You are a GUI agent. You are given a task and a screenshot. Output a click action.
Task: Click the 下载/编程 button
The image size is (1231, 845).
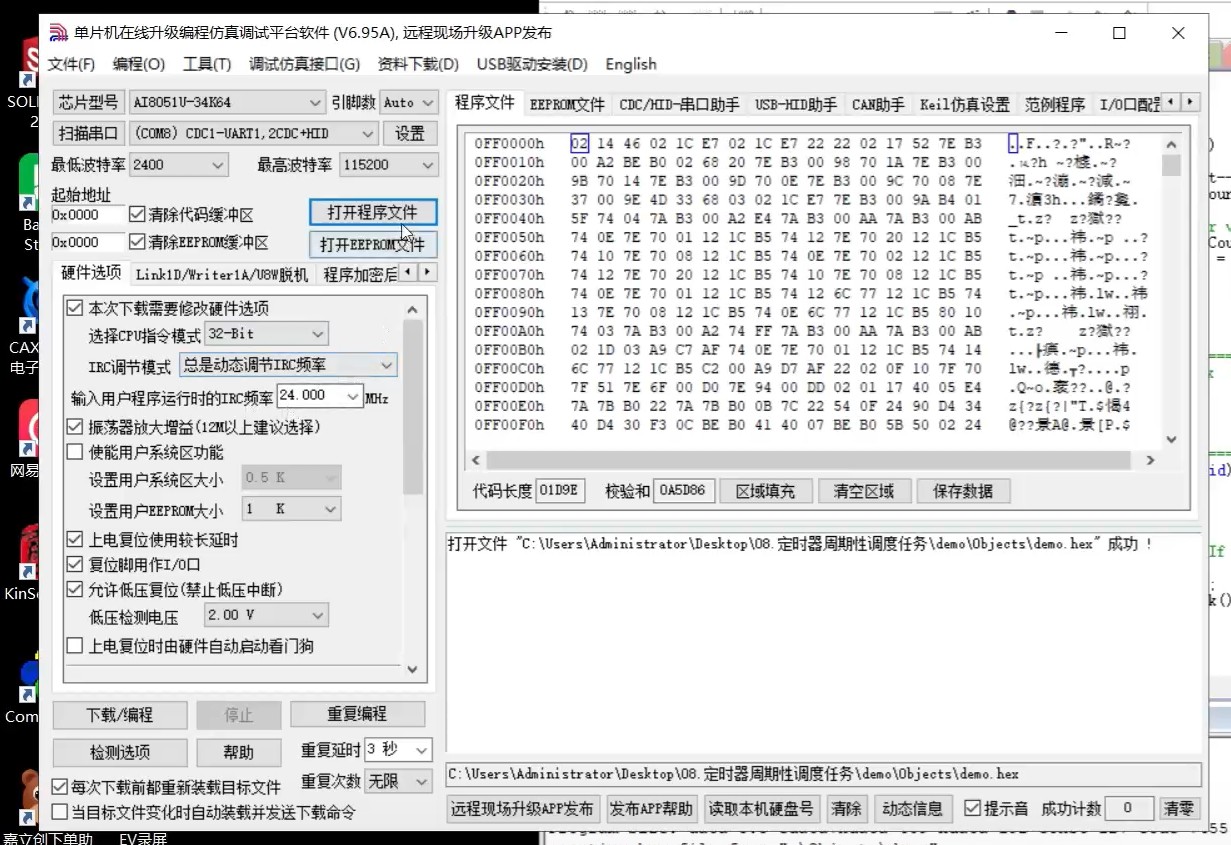[120, 715]
